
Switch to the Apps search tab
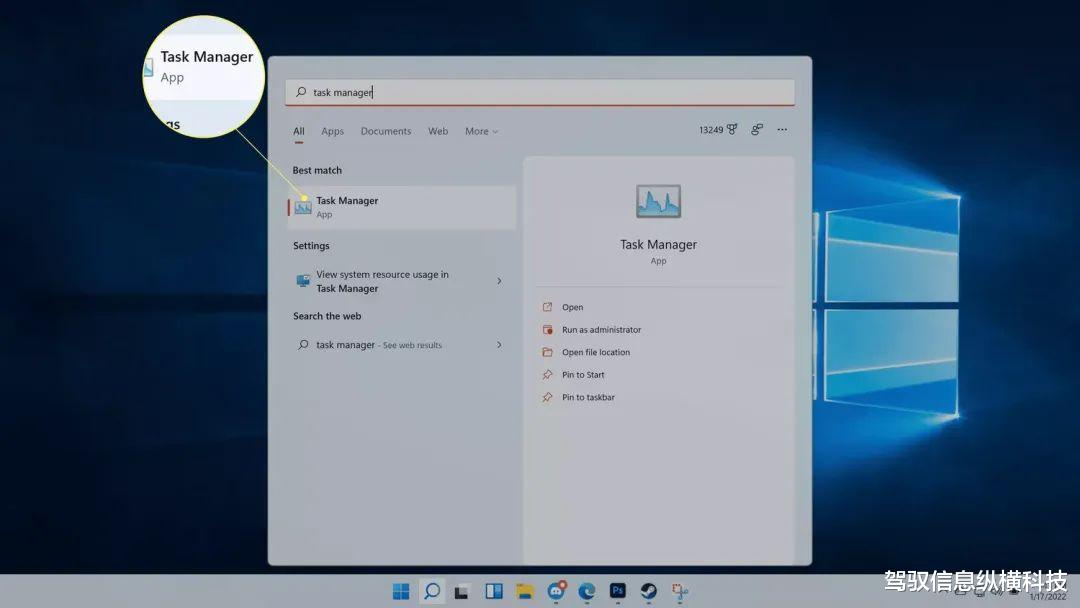[x=332, y=131]
